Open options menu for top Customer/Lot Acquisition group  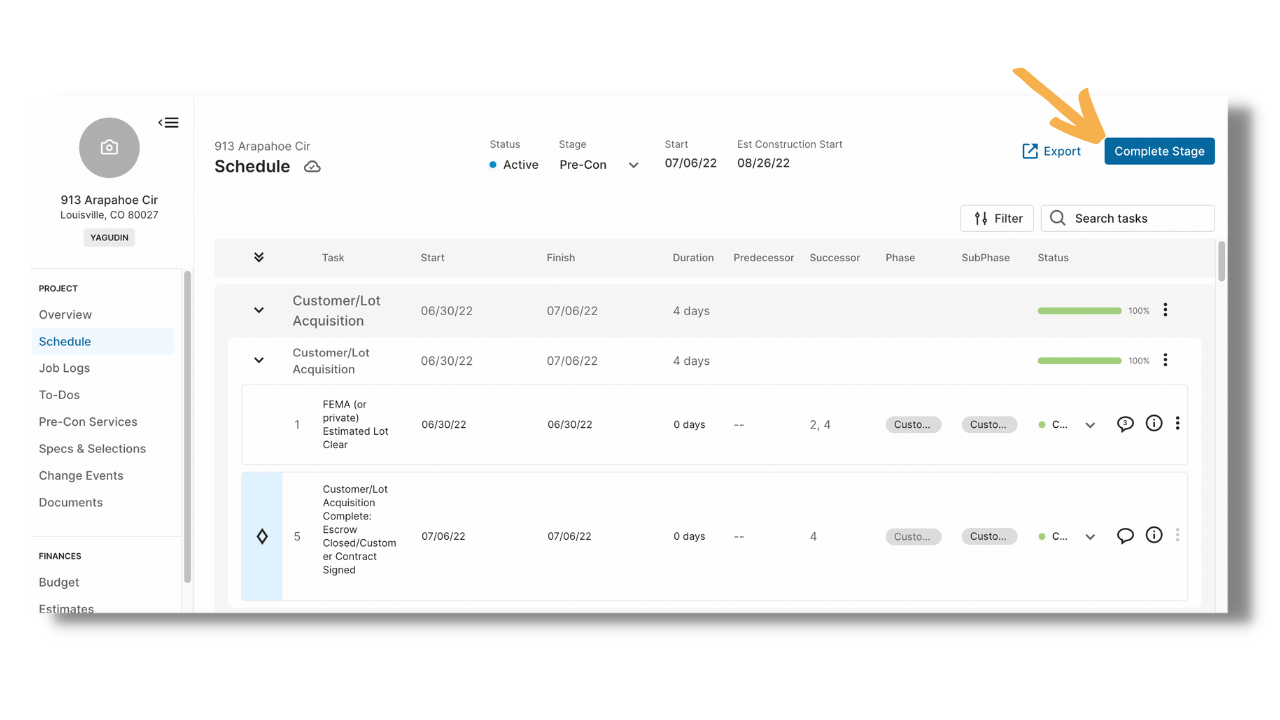click(1165, 310)
